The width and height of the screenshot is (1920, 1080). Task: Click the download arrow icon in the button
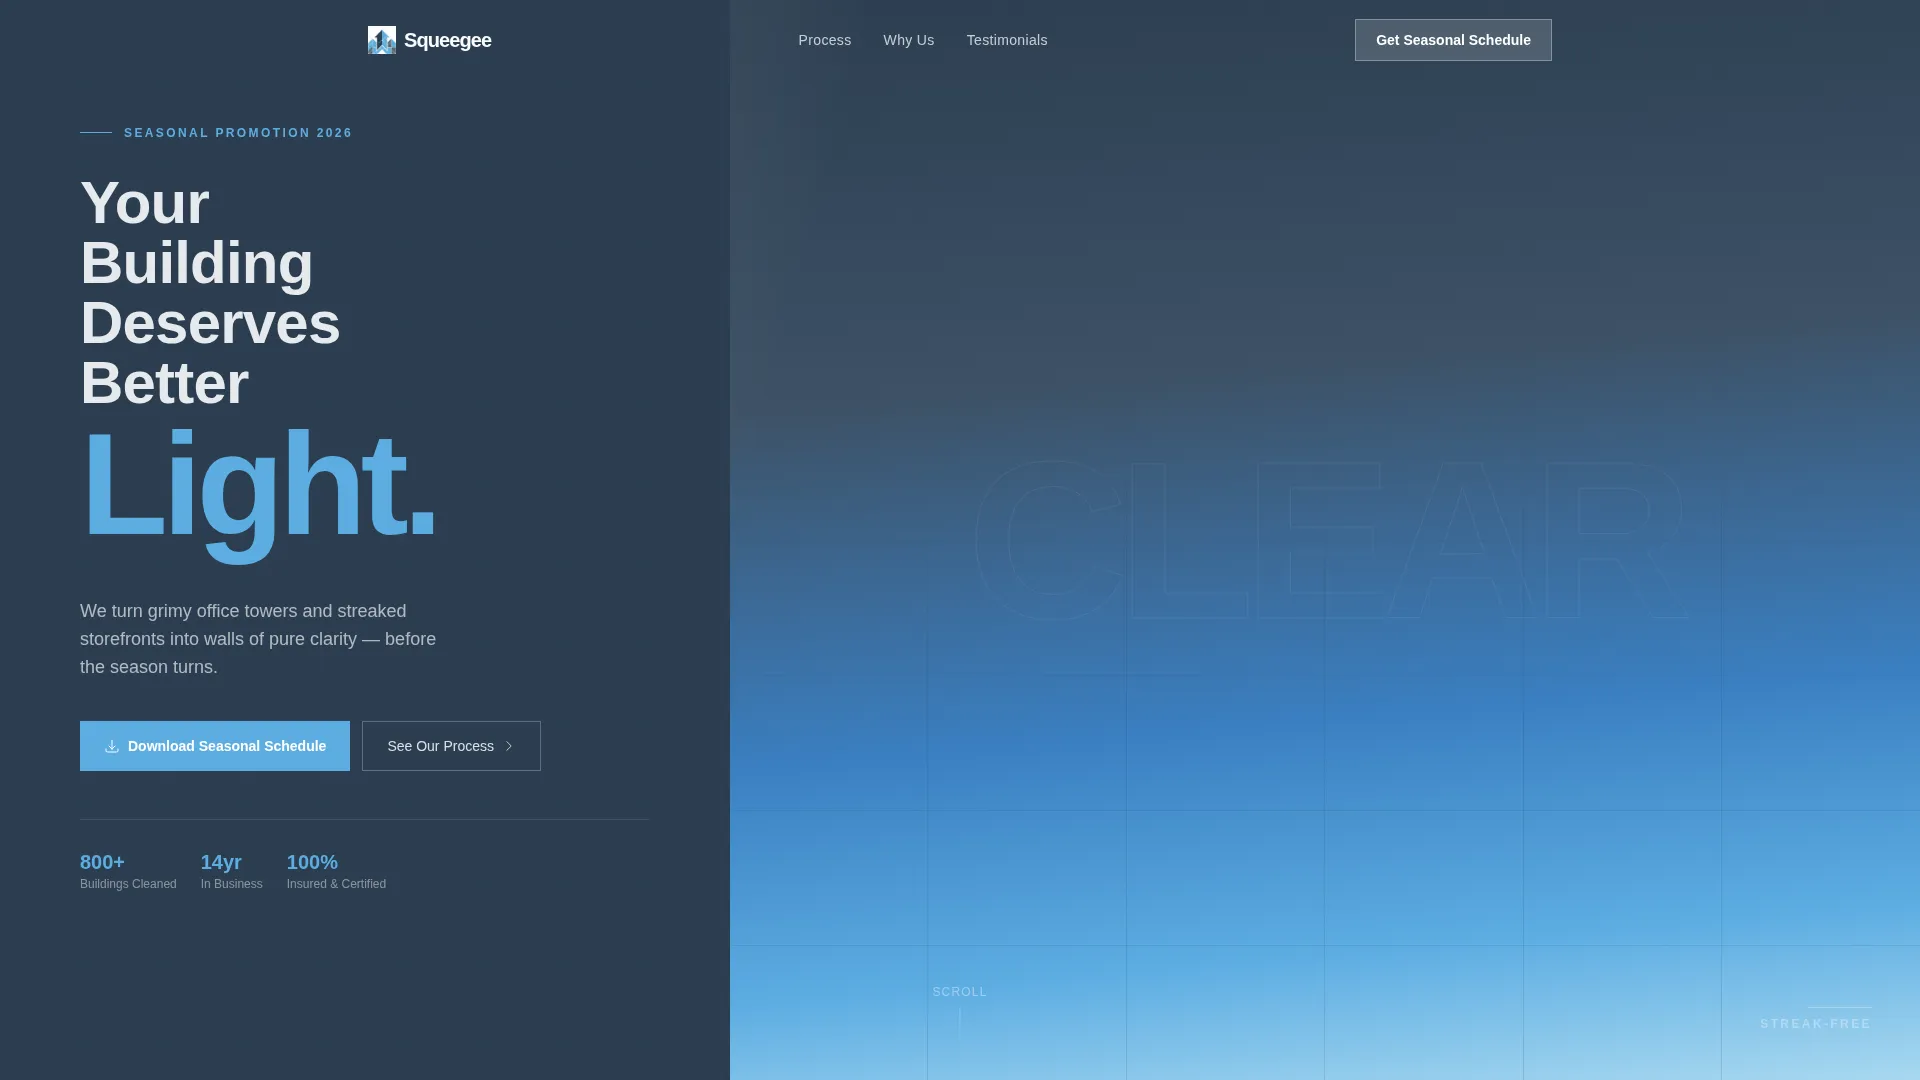pos(112,746)
